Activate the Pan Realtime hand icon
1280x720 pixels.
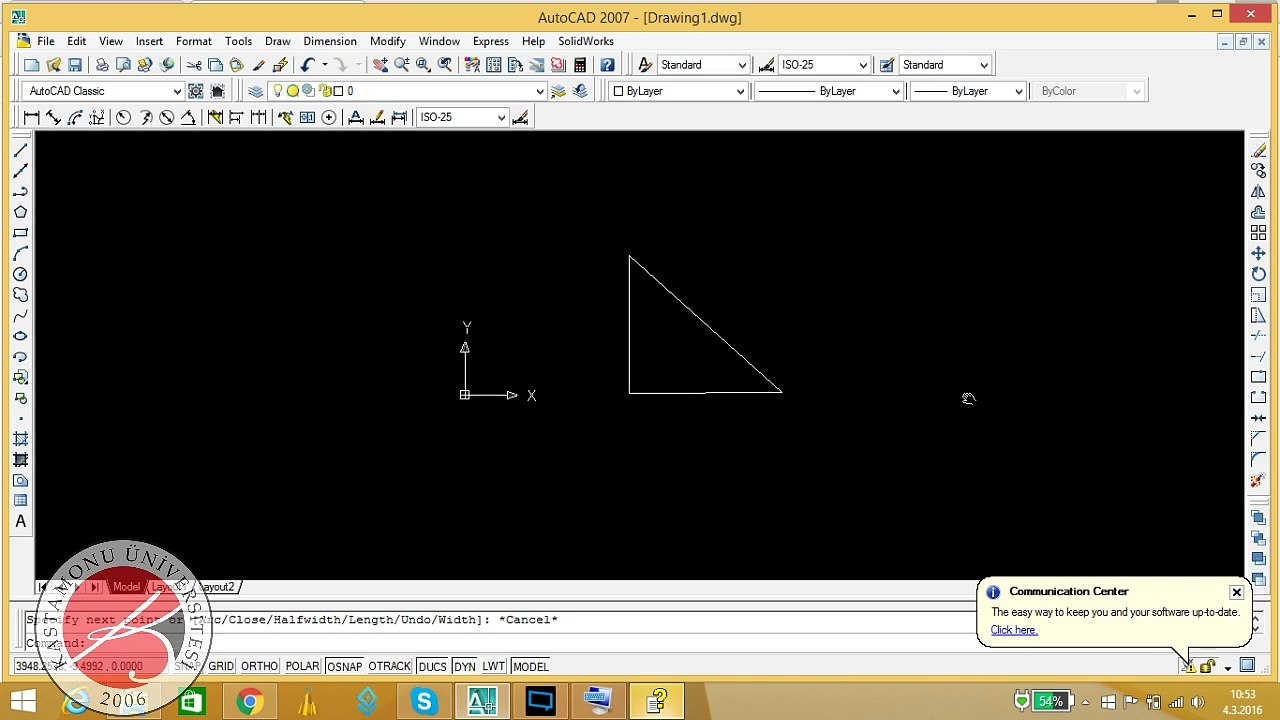point(380,65)
